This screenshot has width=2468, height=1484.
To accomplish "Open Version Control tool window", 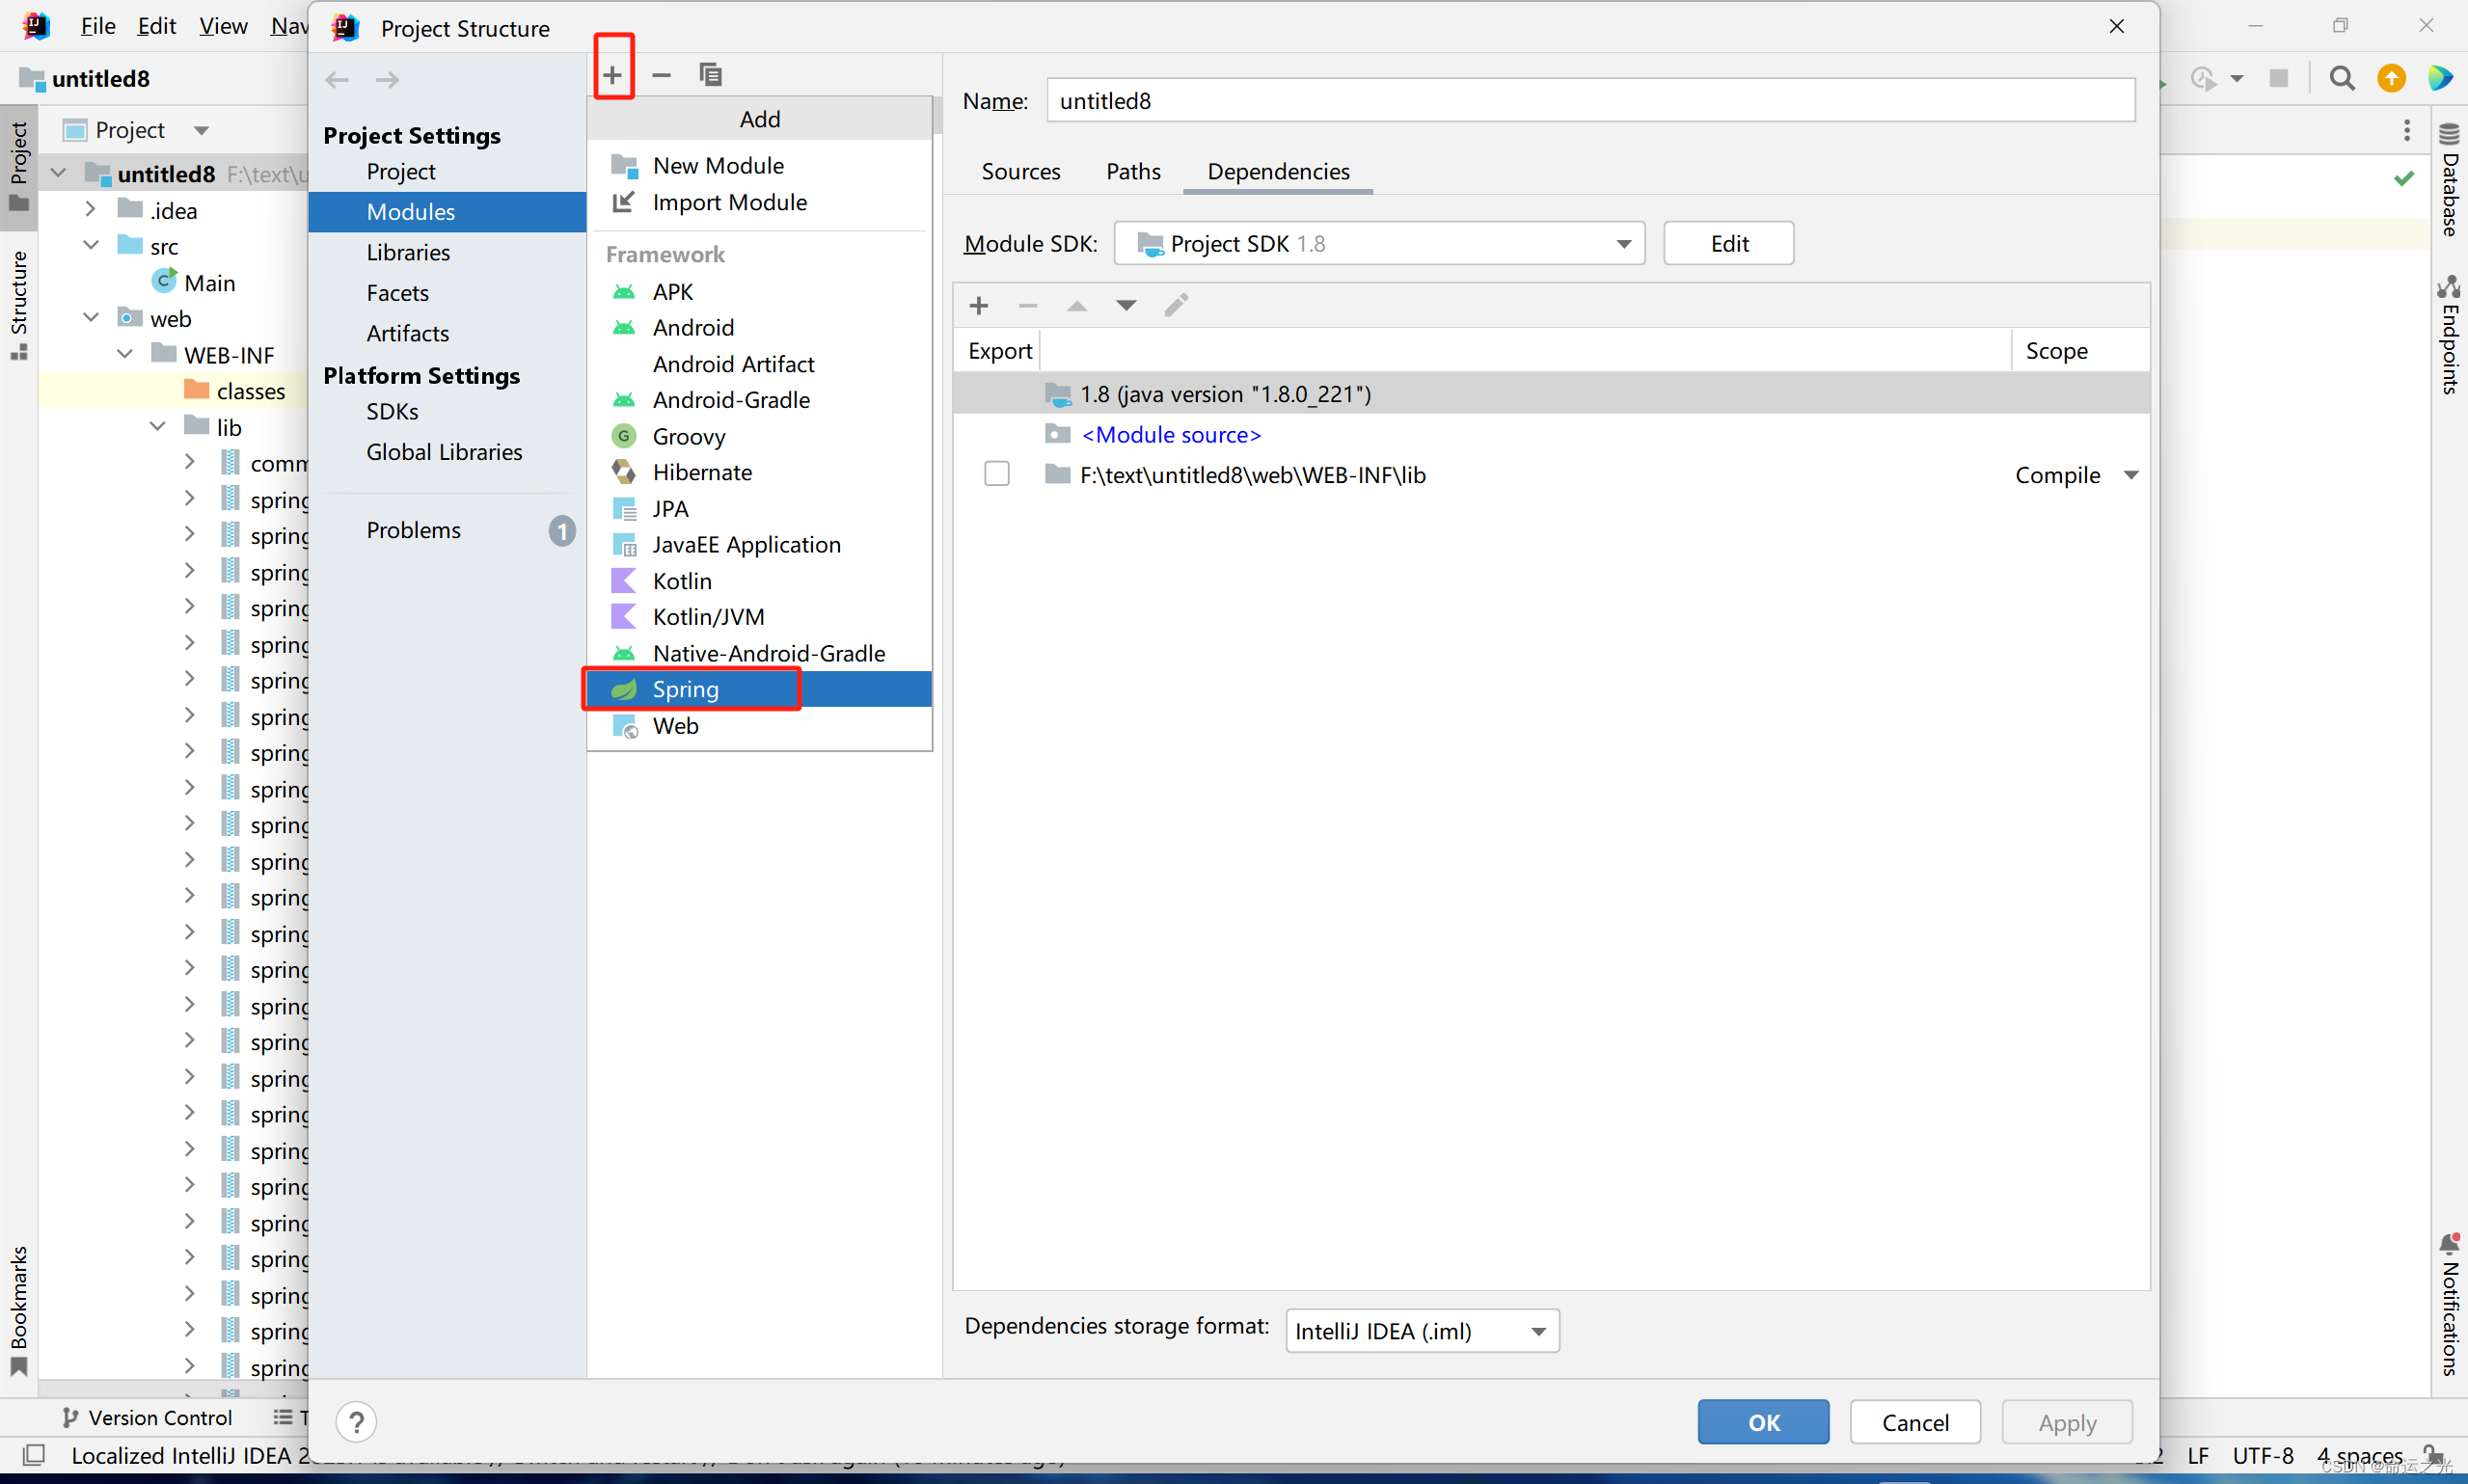I will (148, 1417).
